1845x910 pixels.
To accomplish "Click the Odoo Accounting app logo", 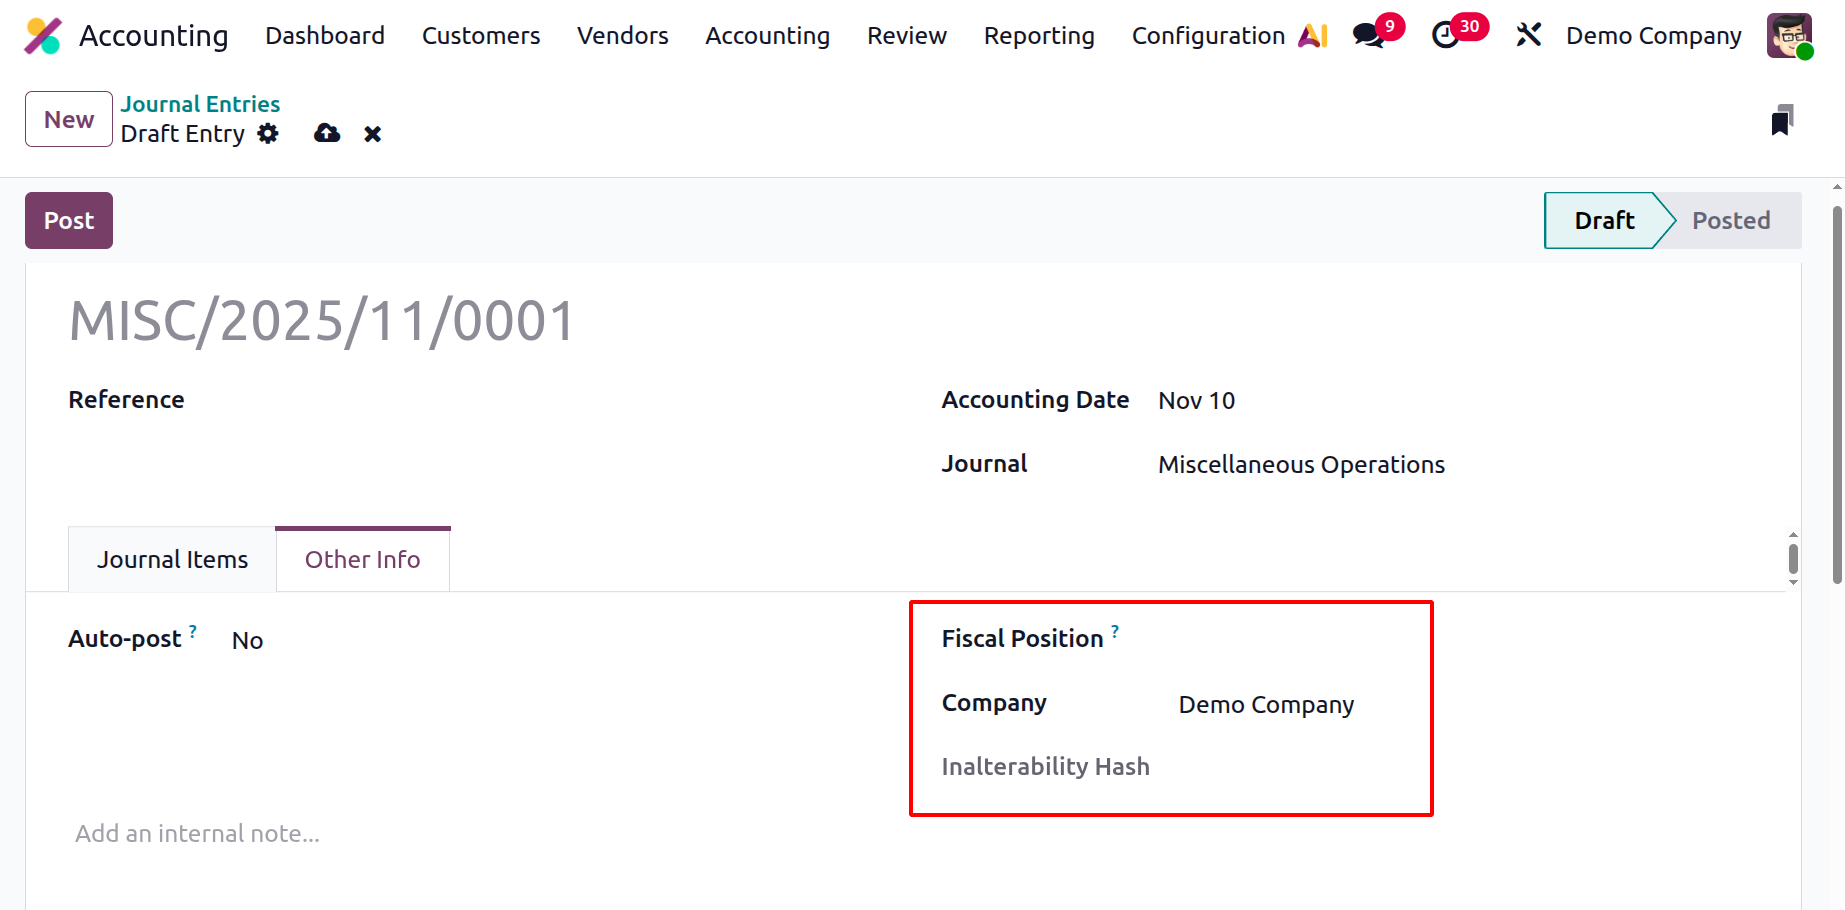I will point(43,36).
